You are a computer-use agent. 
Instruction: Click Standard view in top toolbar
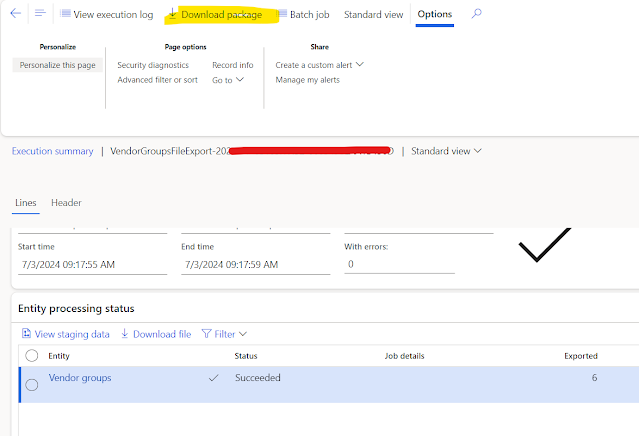pyautogui.click(x=373, y=15)
